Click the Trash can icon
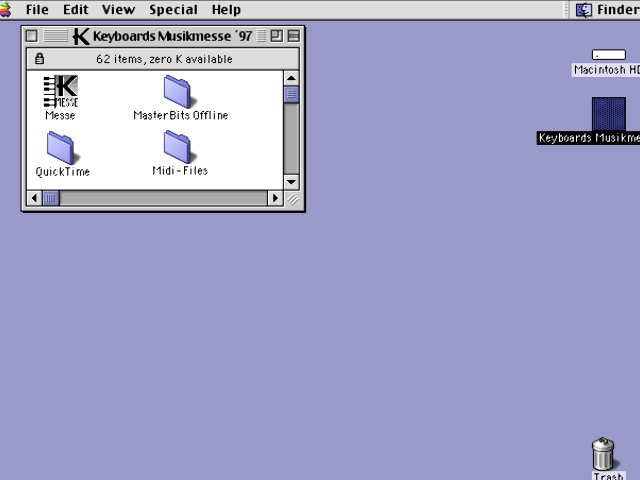Viewport: 640px width, 480px height. click(x=603, y=454)
